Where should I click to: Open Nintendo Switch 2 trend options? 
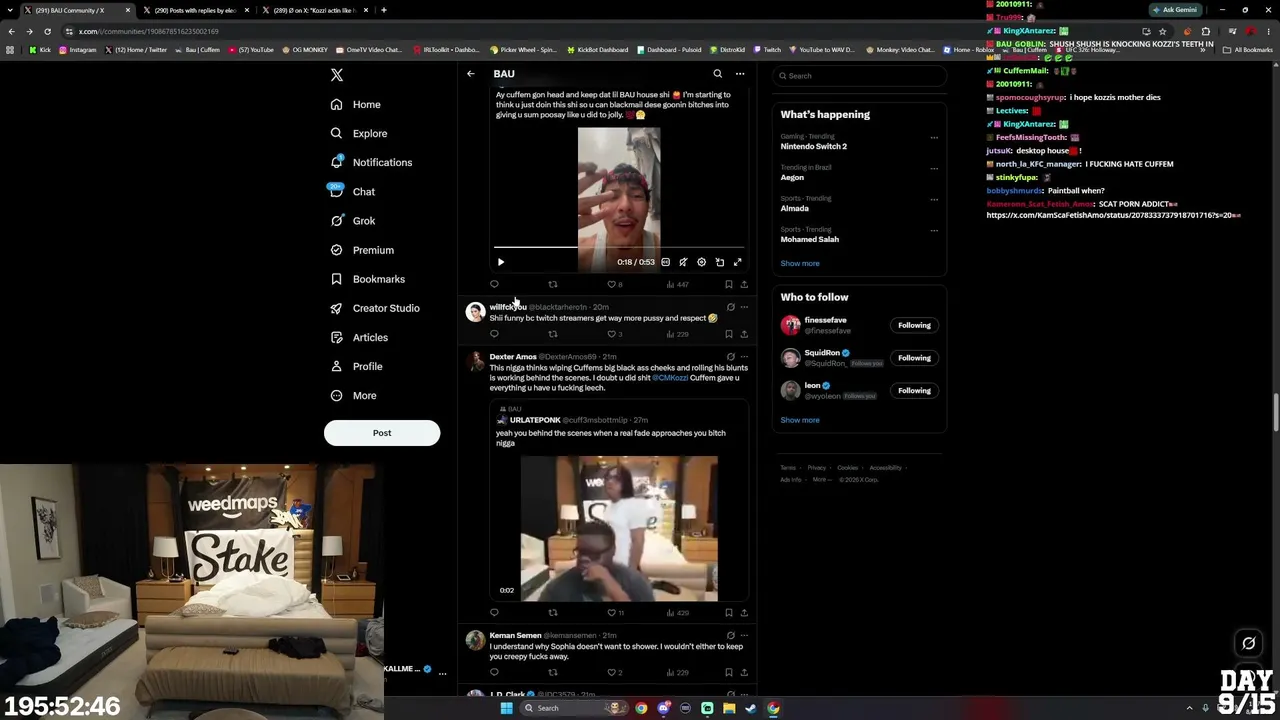[934, 138]
